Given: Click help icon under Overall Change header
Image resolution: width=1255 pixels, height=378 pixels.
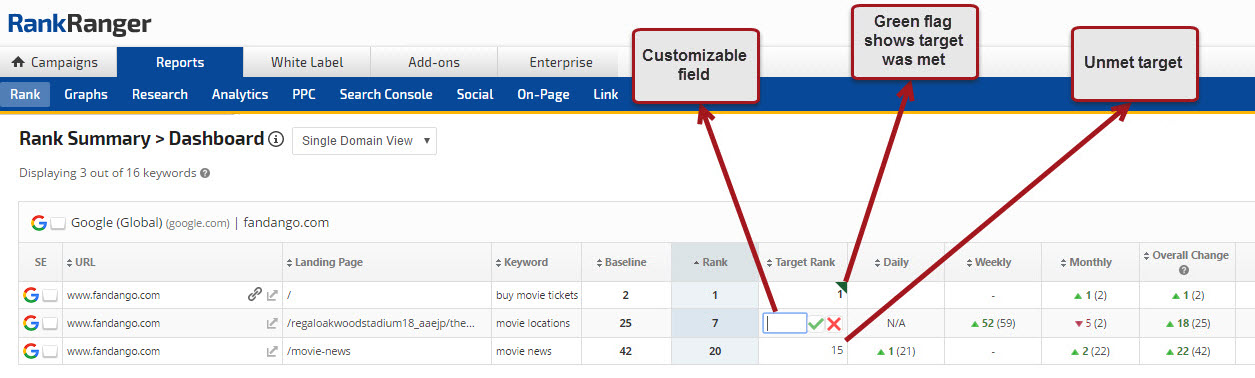Looking at the screenshot, I should tap(1184, 270).
